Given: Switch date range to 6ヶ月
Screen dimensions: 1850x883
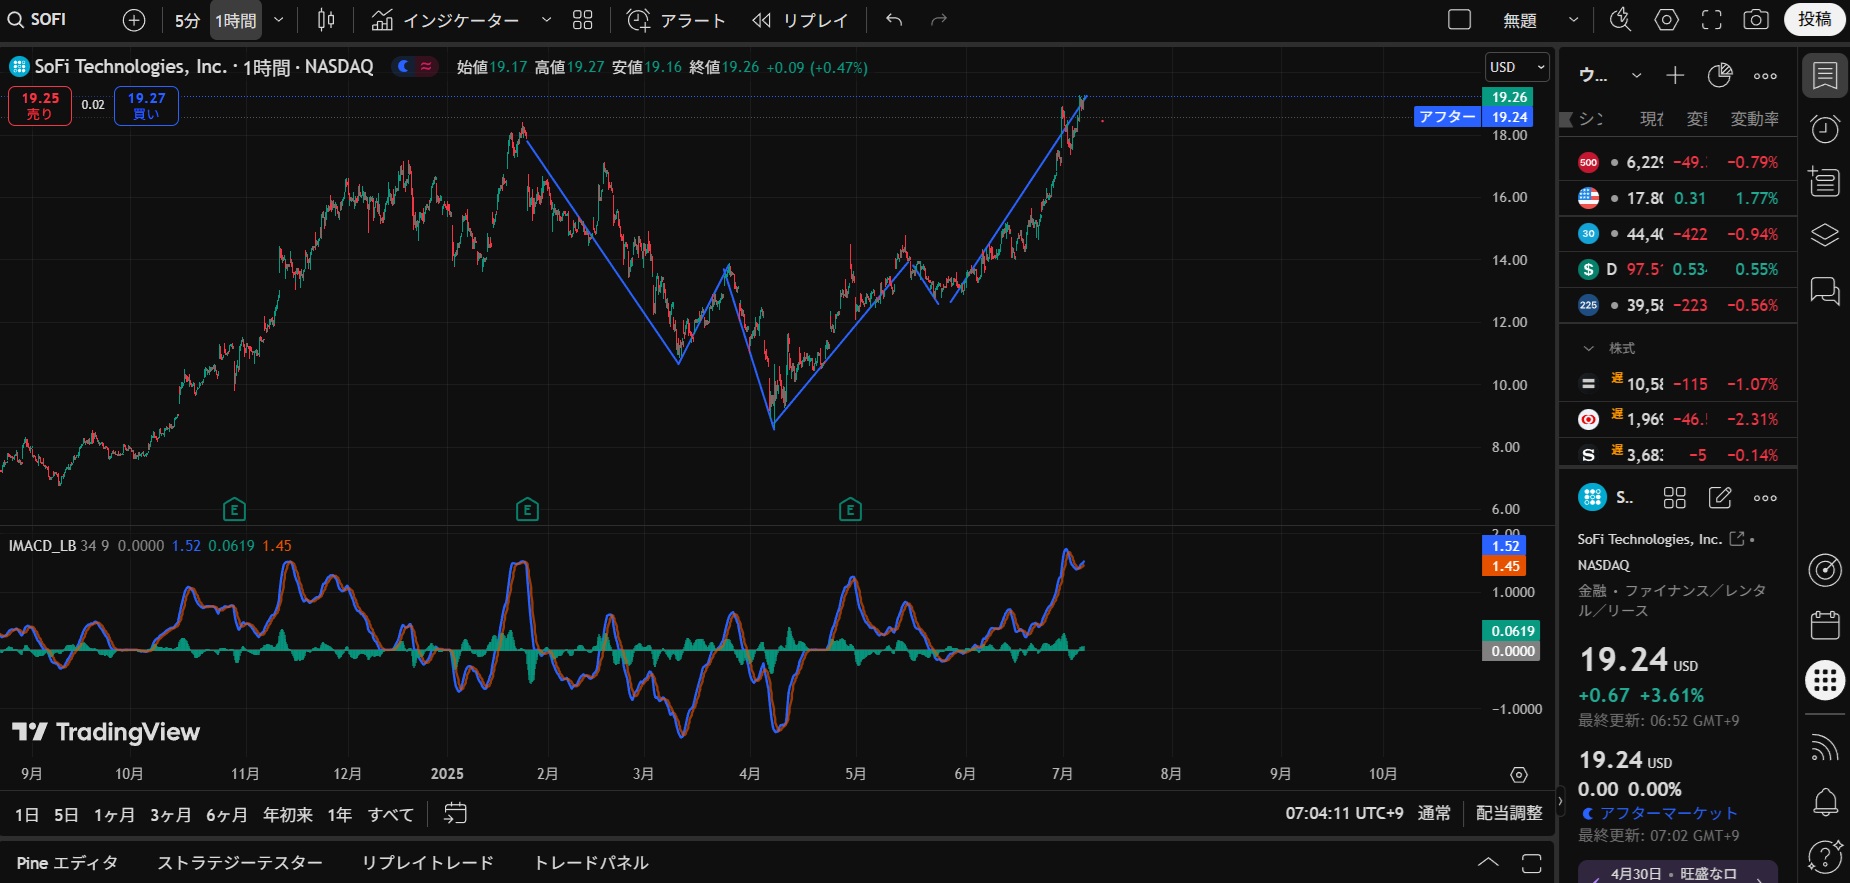Looking at the screenshot, I should pyautogui.click(x=226, y=815).
